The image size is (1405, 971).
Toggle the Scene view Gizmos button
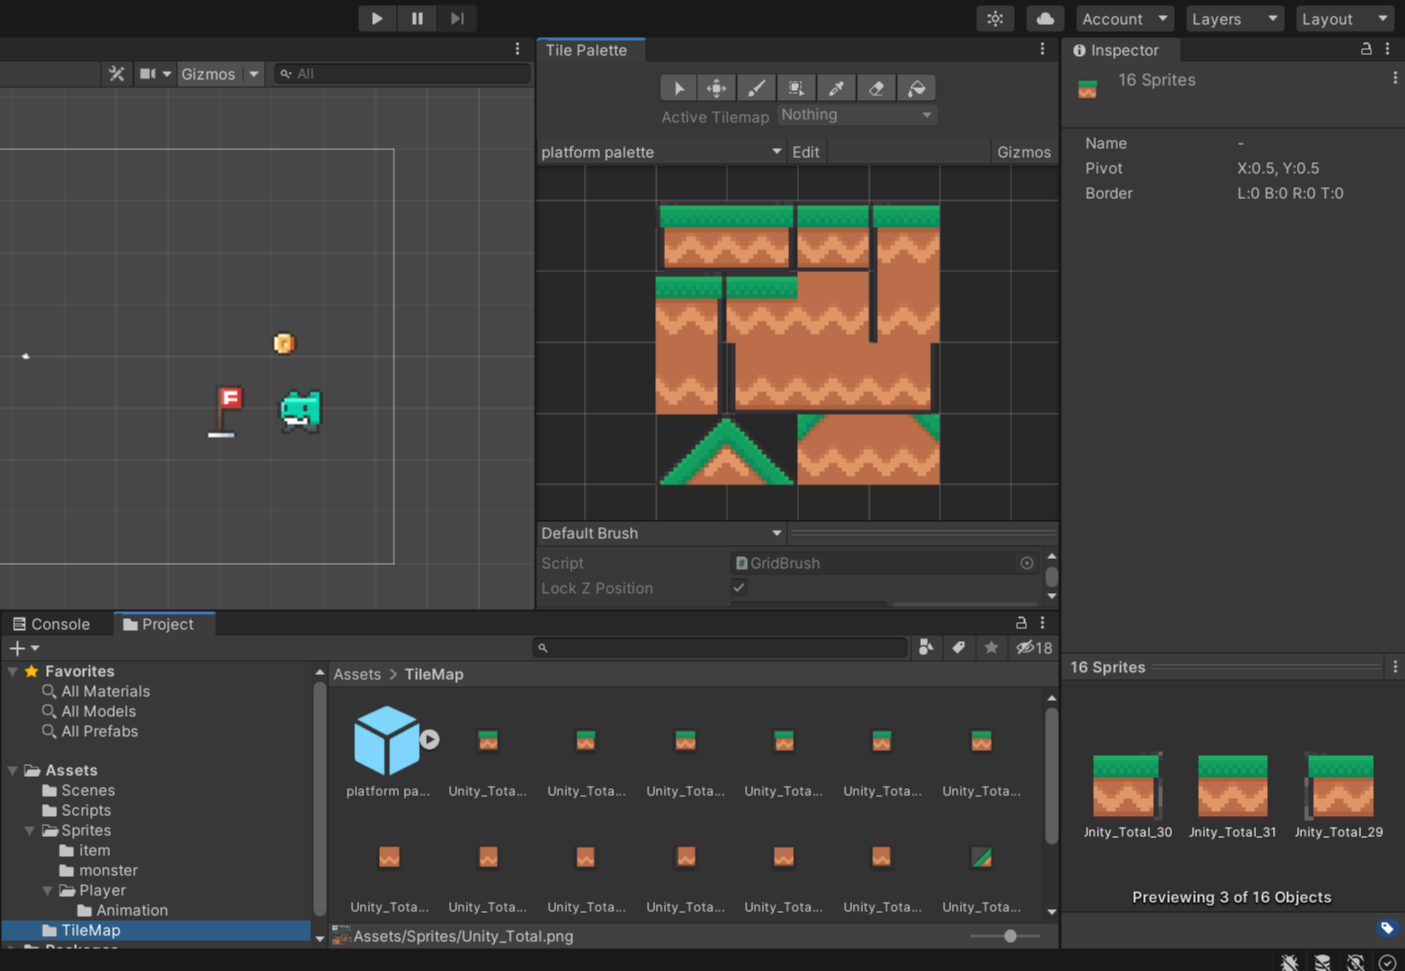coord(208,74)
